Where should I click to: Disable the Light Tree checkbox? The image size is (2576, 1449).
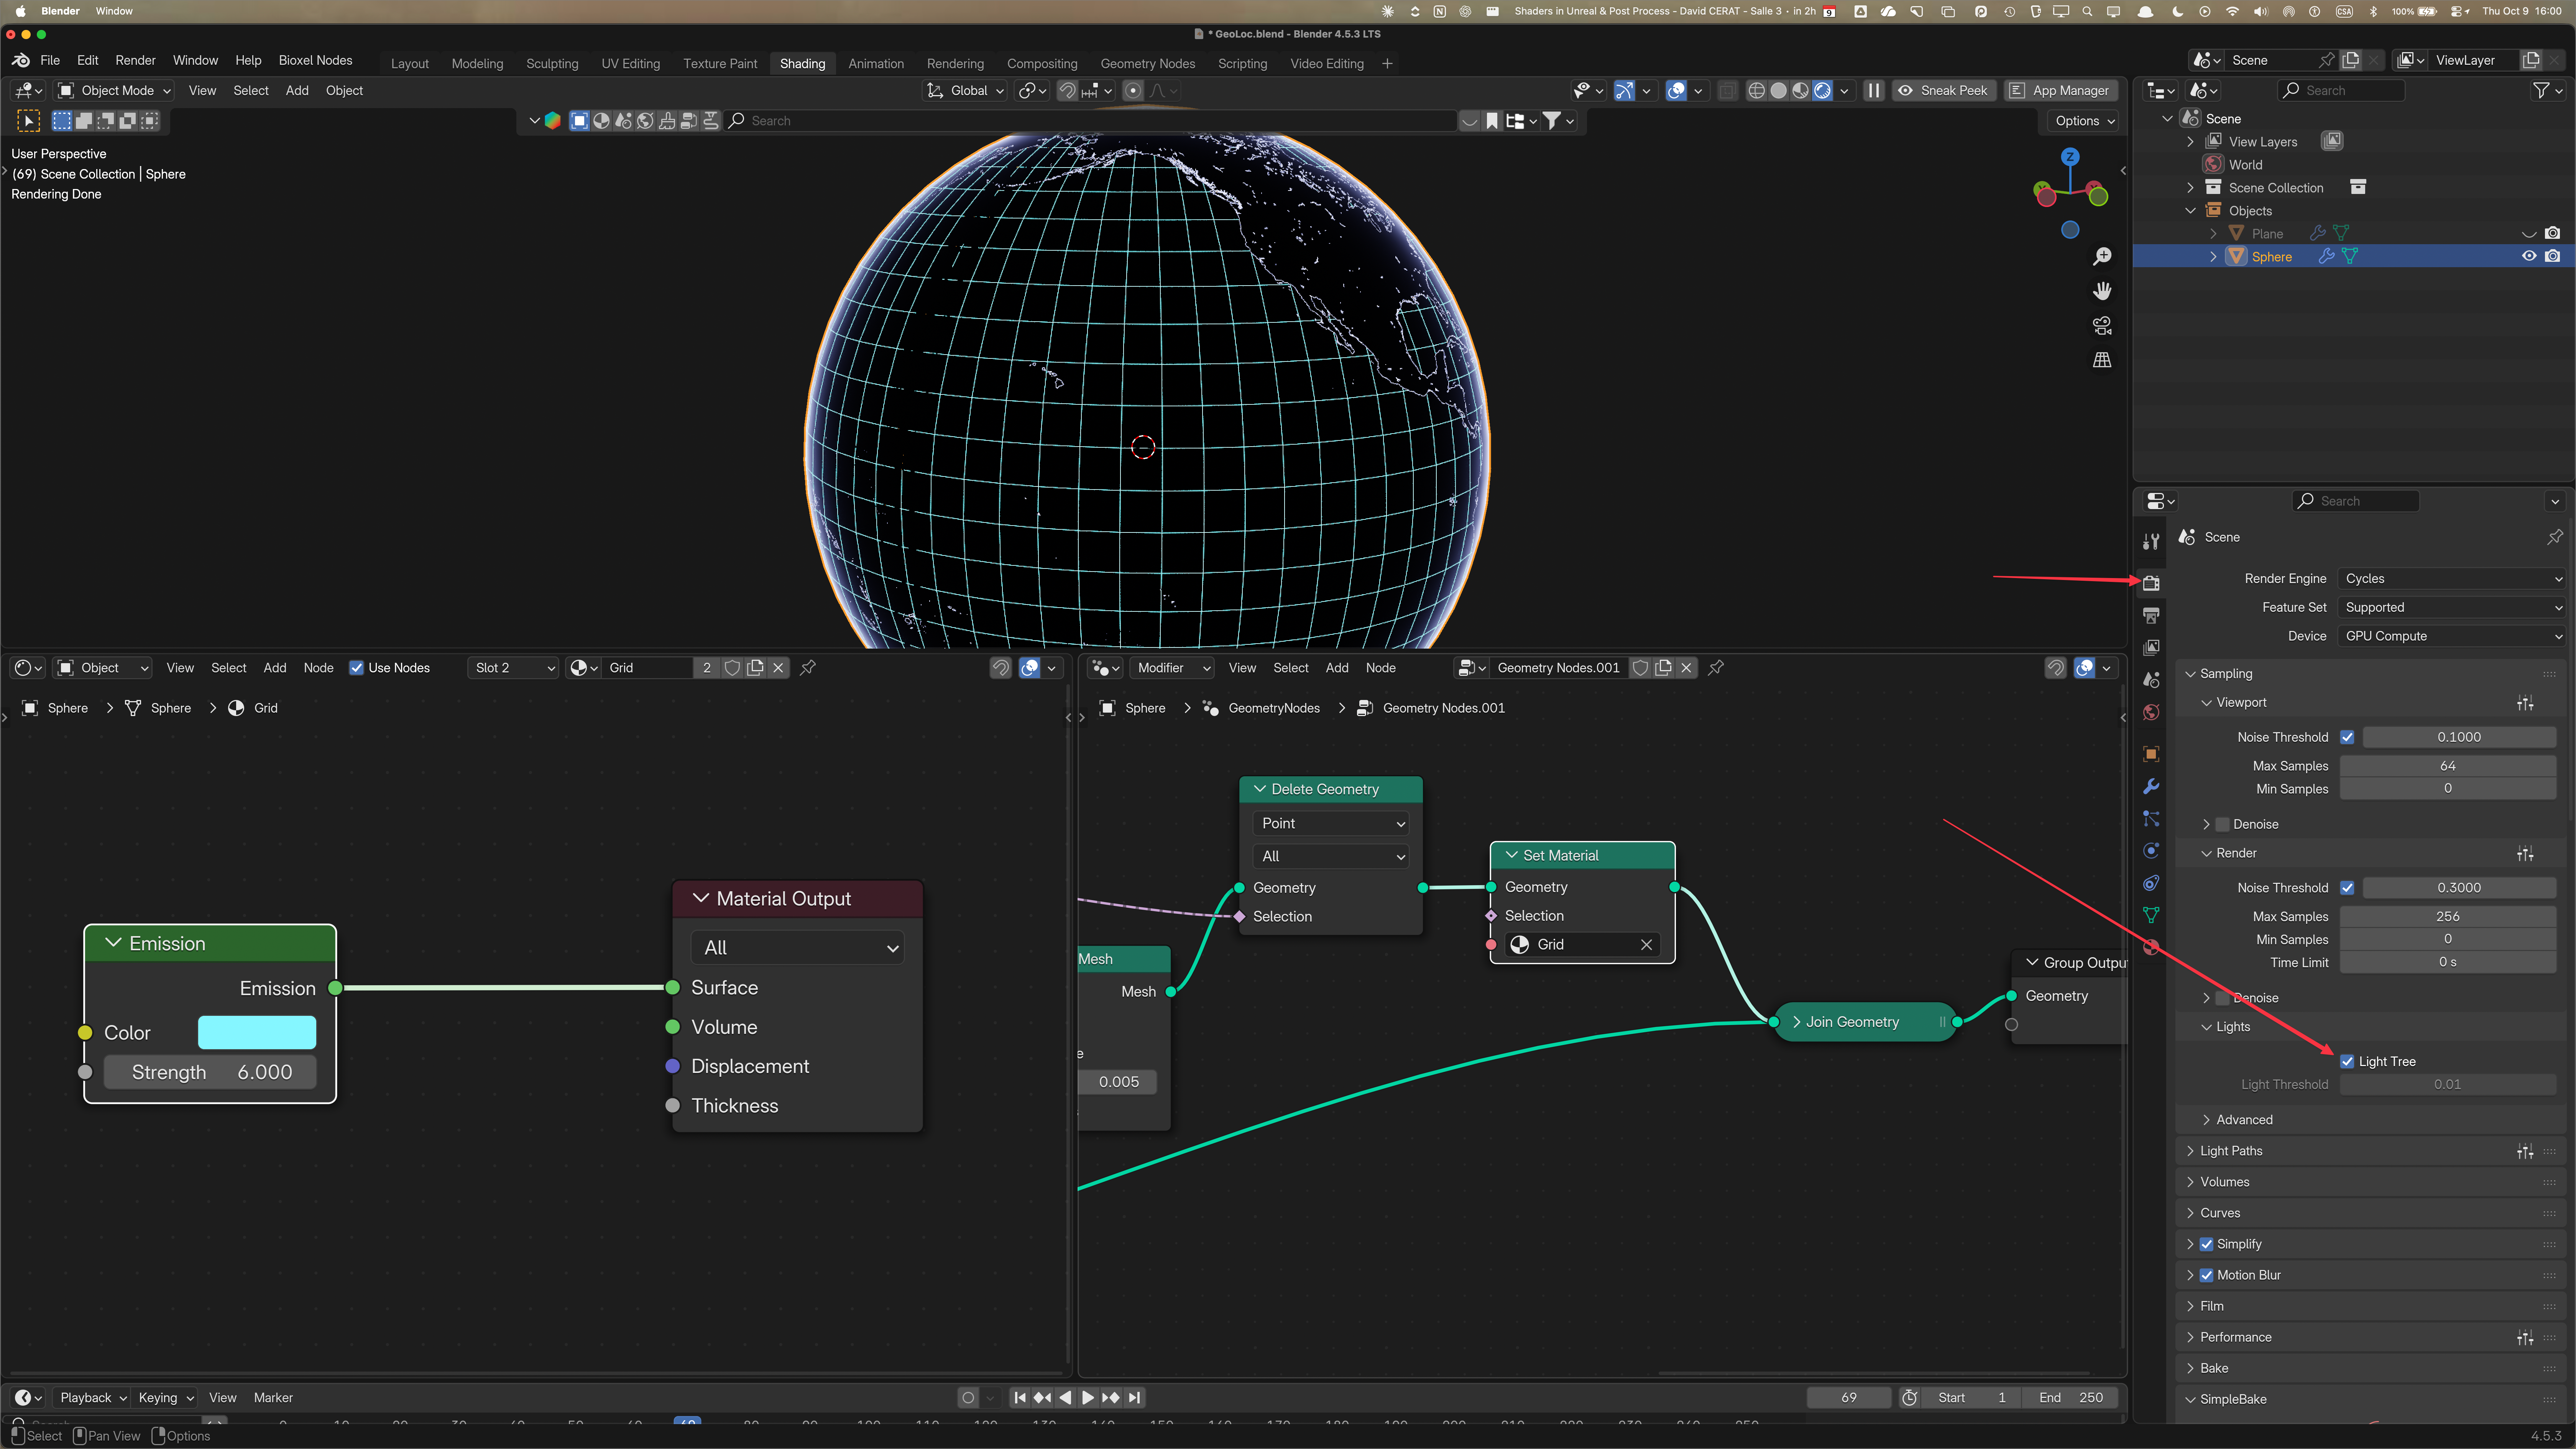point(2347,1062)
